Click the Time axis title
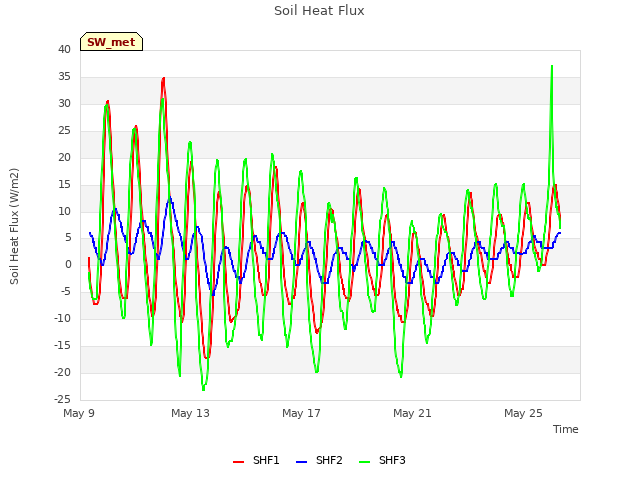The image size is (640, 480). (566, 429)
